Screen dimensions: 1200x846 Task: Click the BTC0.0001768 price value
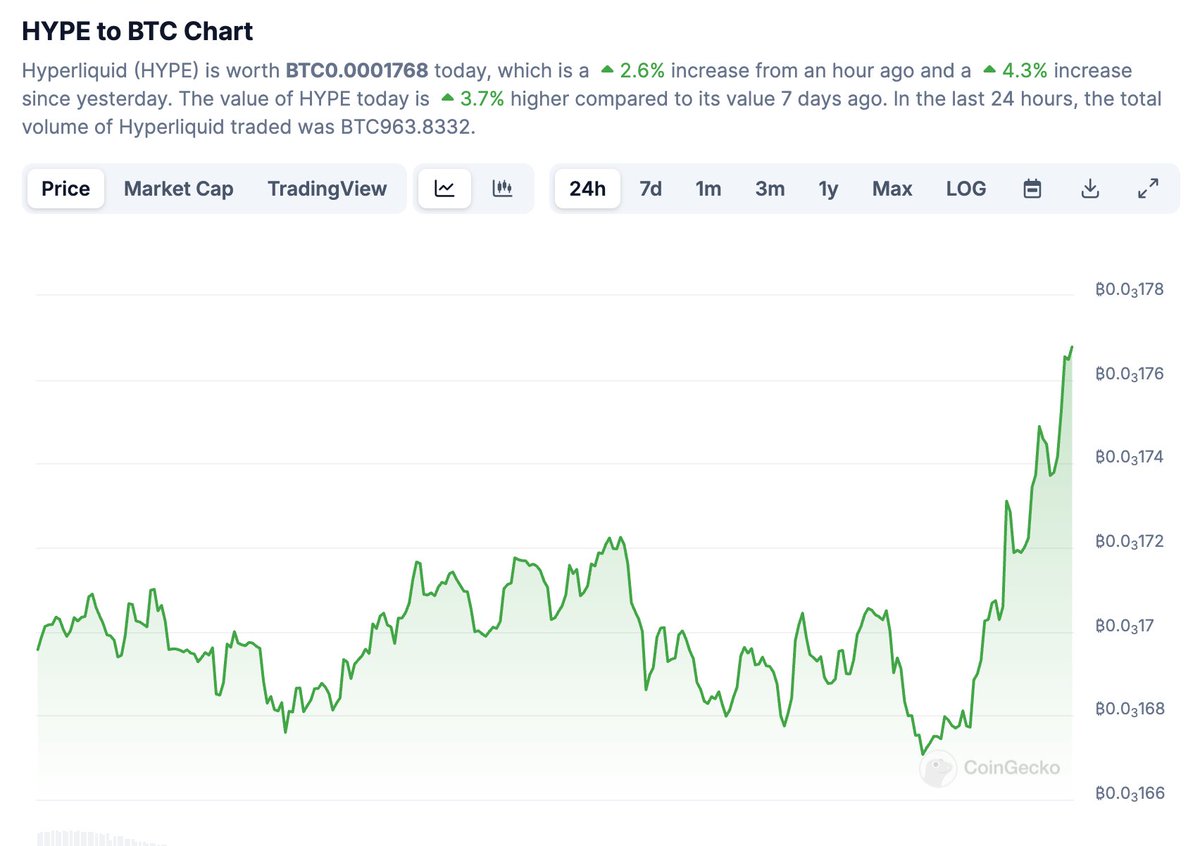point(357,71)
